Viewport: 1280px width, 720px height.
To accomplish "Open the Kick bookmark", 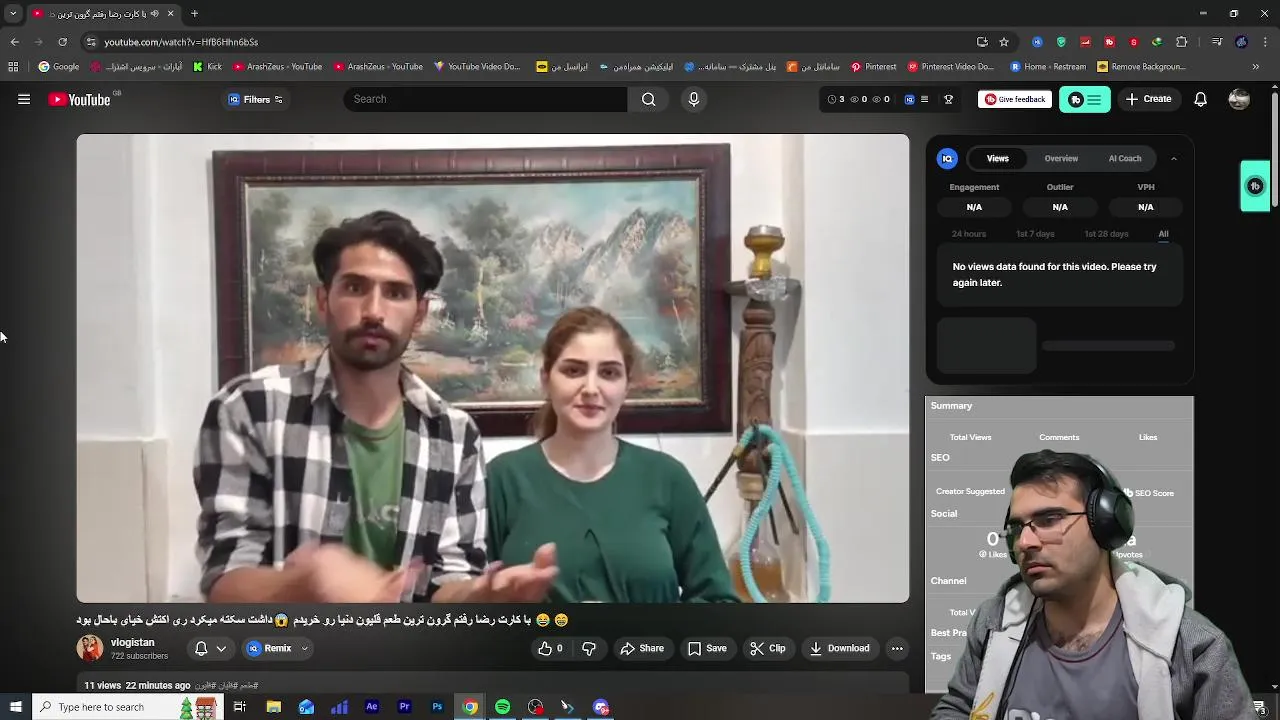I will pos(207,67).
